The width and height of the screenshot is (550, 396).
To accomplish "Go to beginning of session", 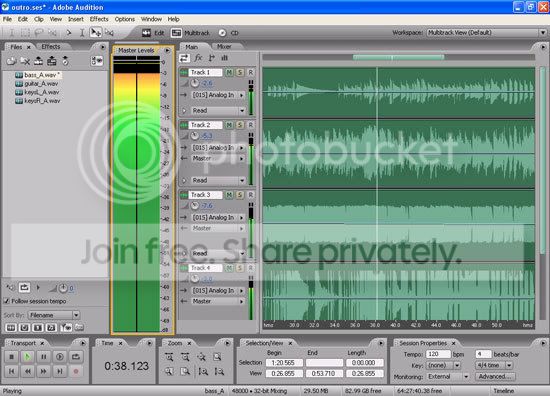I will coord(11,371).
